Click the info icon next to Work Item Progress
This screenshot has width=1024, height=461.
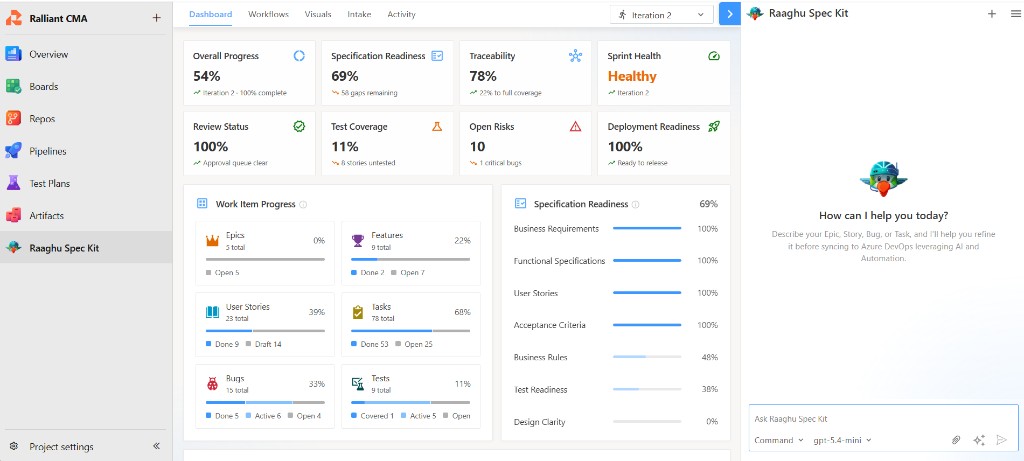coord(303,204)
